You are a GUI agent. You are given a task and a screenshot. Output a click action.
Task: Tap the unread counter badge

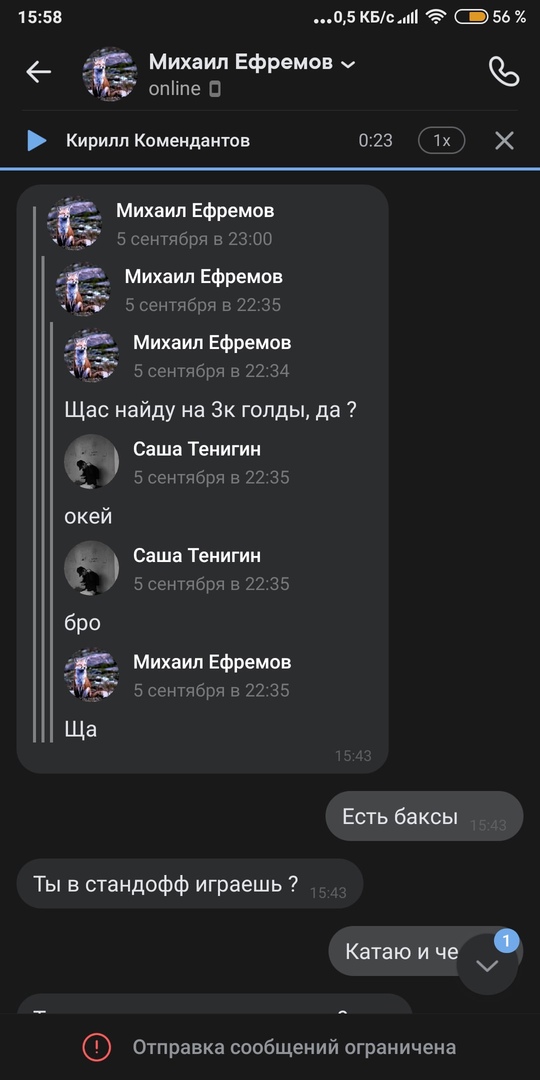click(x=506, y=940)
